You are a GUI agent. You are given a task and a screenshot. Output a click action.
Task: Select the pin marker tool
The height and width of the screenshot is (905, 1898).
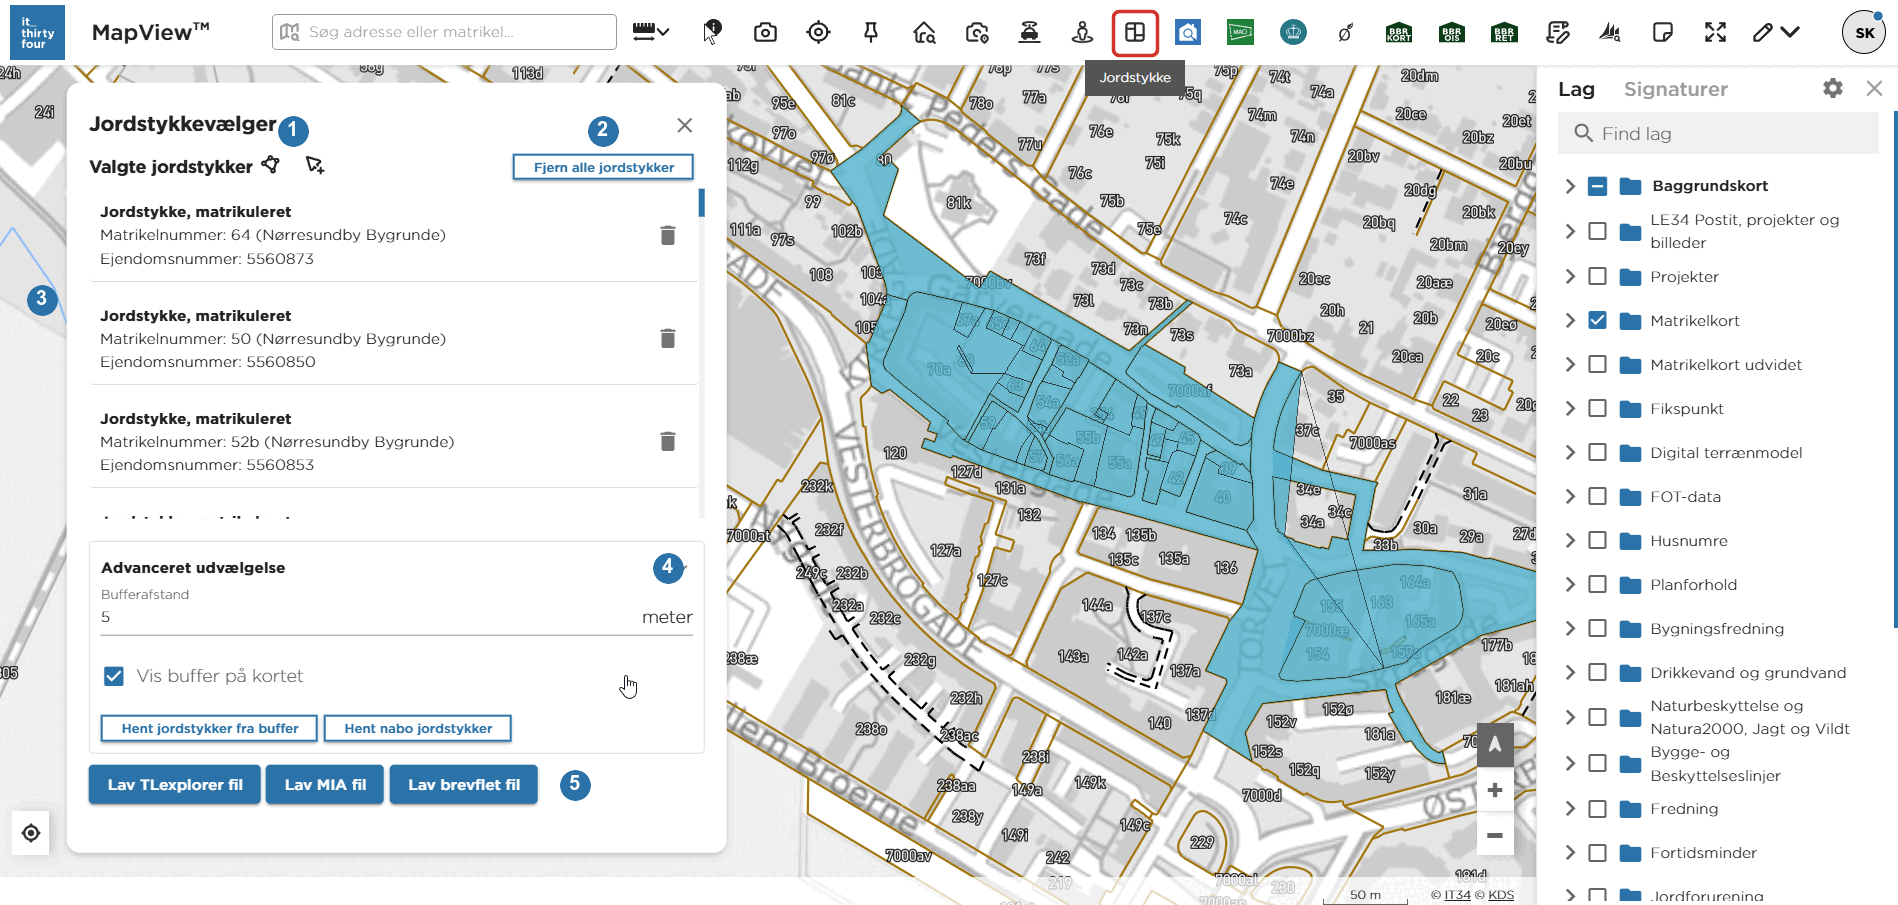(x=871, y=32)
